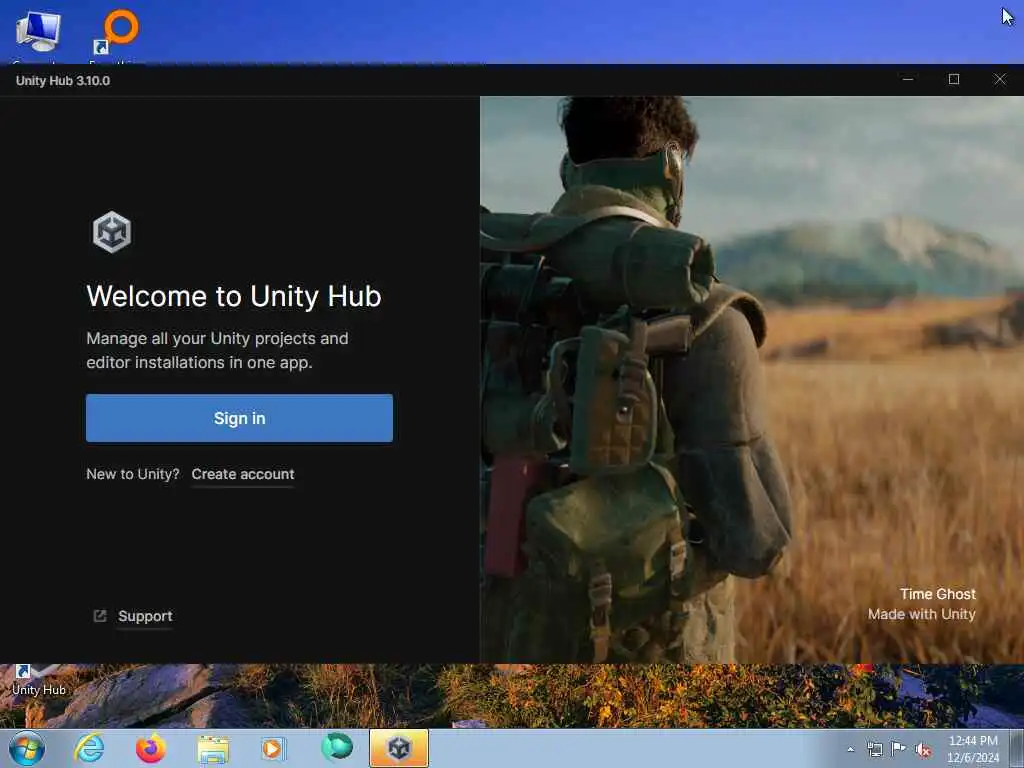Click the muted speaker volume icon
The height and width of the screenshot is (768, 1024).
(923, 750)
